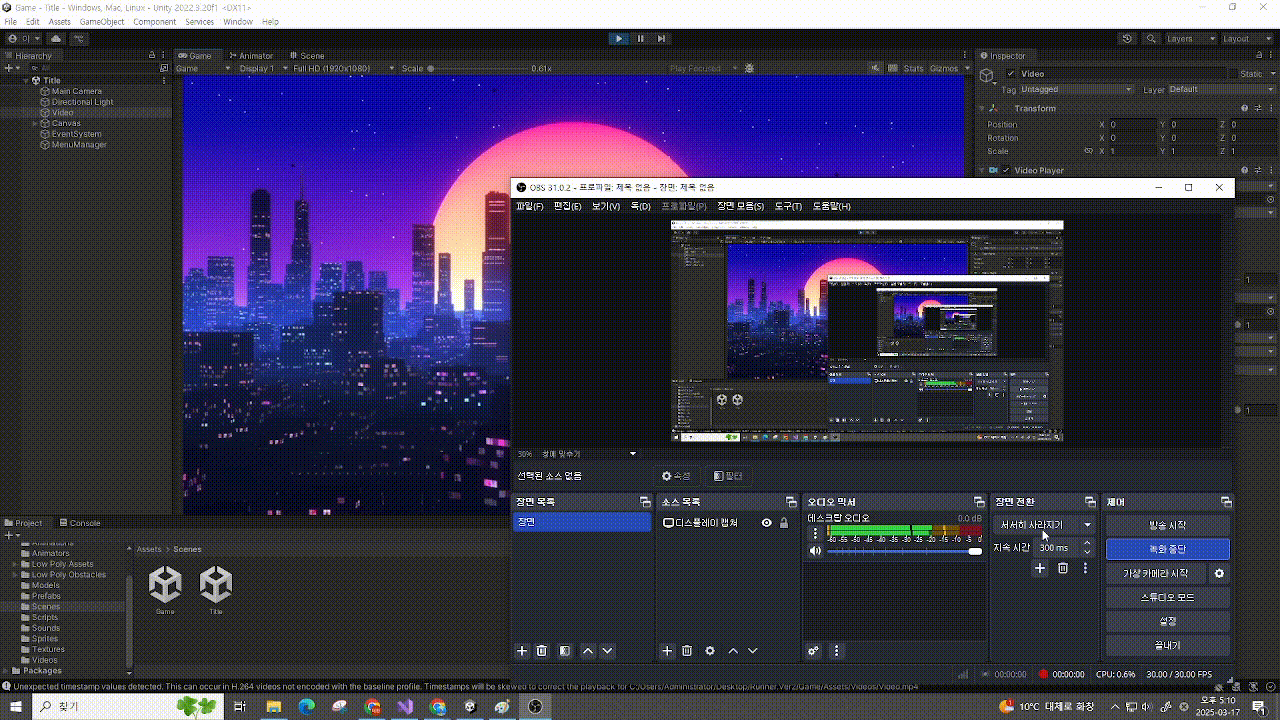Add a source with plus icon
Image resolution: width=1280 pixels, height=720 pixels.
[668, 651]
